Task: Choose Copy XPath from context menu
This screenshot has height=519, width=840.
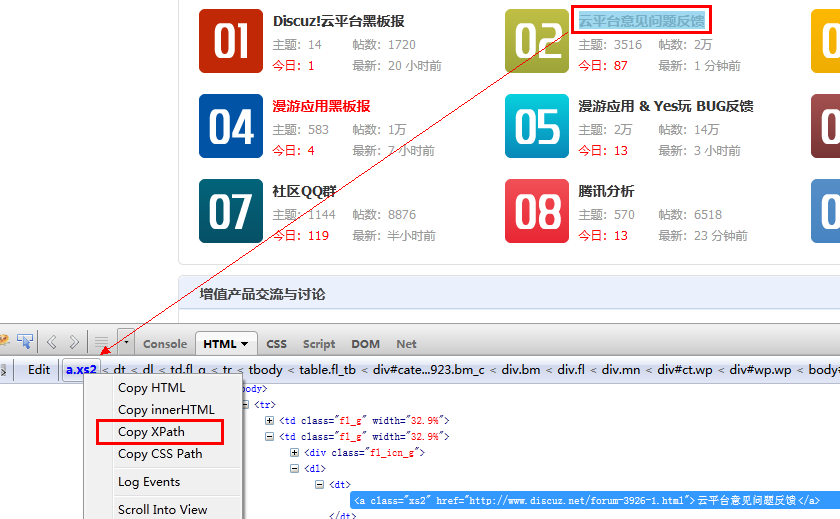Action: [151, 432]
